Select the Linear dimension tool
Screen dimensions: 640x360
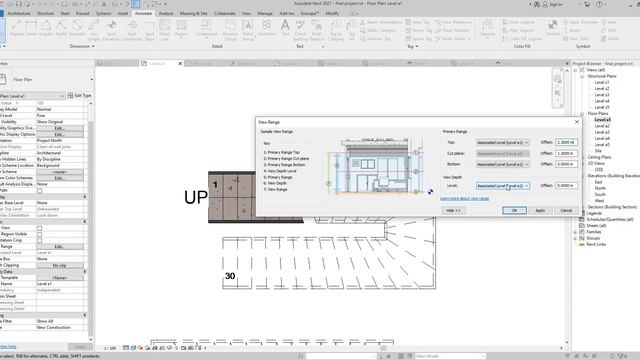(x=31, y=29)
